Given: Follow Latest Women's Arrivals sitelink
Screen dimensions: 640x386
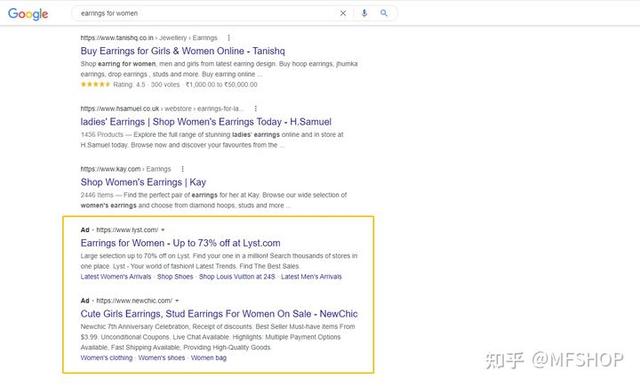Looking at the screenshot, I should pyautogui.click(x=116, y=277).
